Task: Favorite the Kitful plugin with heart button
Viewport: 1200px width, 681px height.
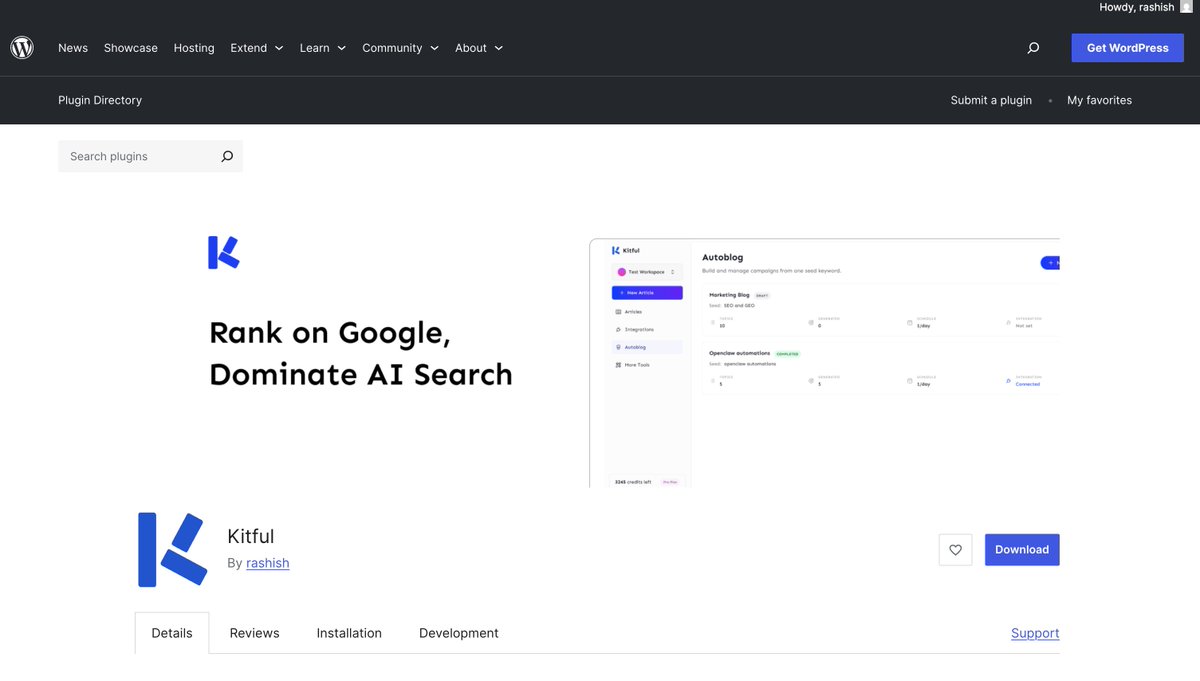Action: (955, 550)
